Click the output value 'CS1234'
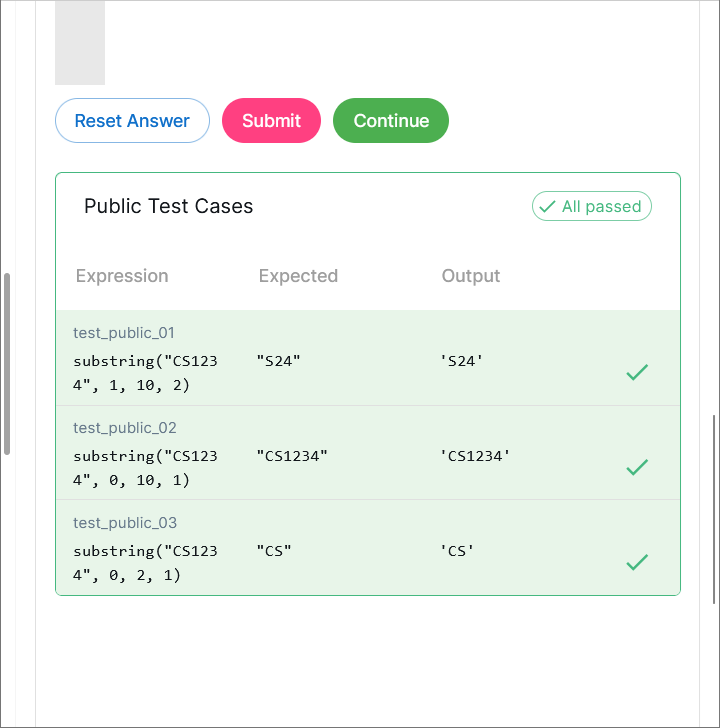 475,456
